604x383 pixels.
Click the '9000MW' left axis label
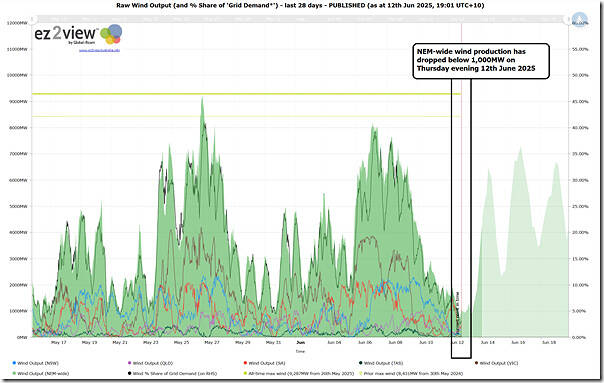pos(18,102)
